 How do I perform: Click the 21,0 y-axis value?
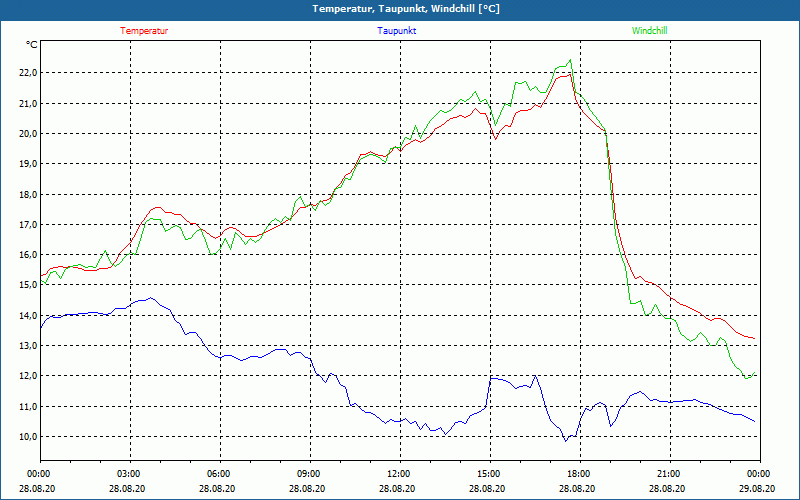coord(29,104)
